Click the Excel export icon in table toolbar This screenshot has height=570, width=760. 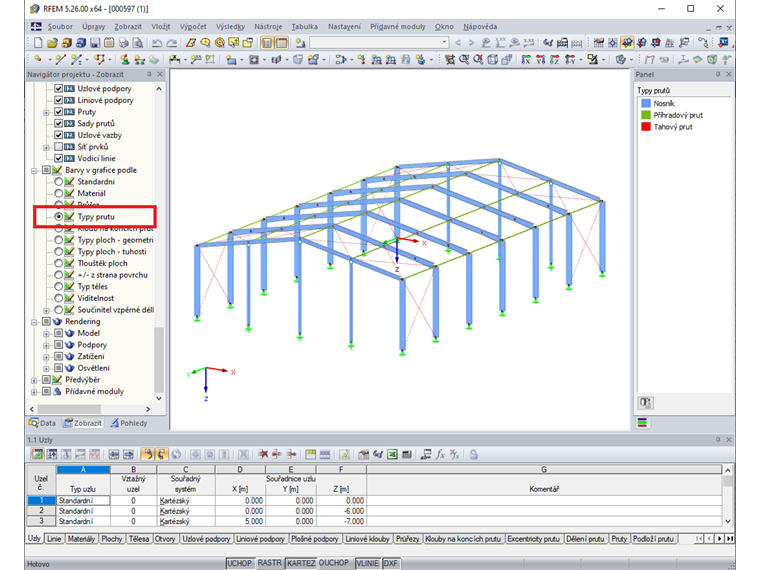pos(392,454)
